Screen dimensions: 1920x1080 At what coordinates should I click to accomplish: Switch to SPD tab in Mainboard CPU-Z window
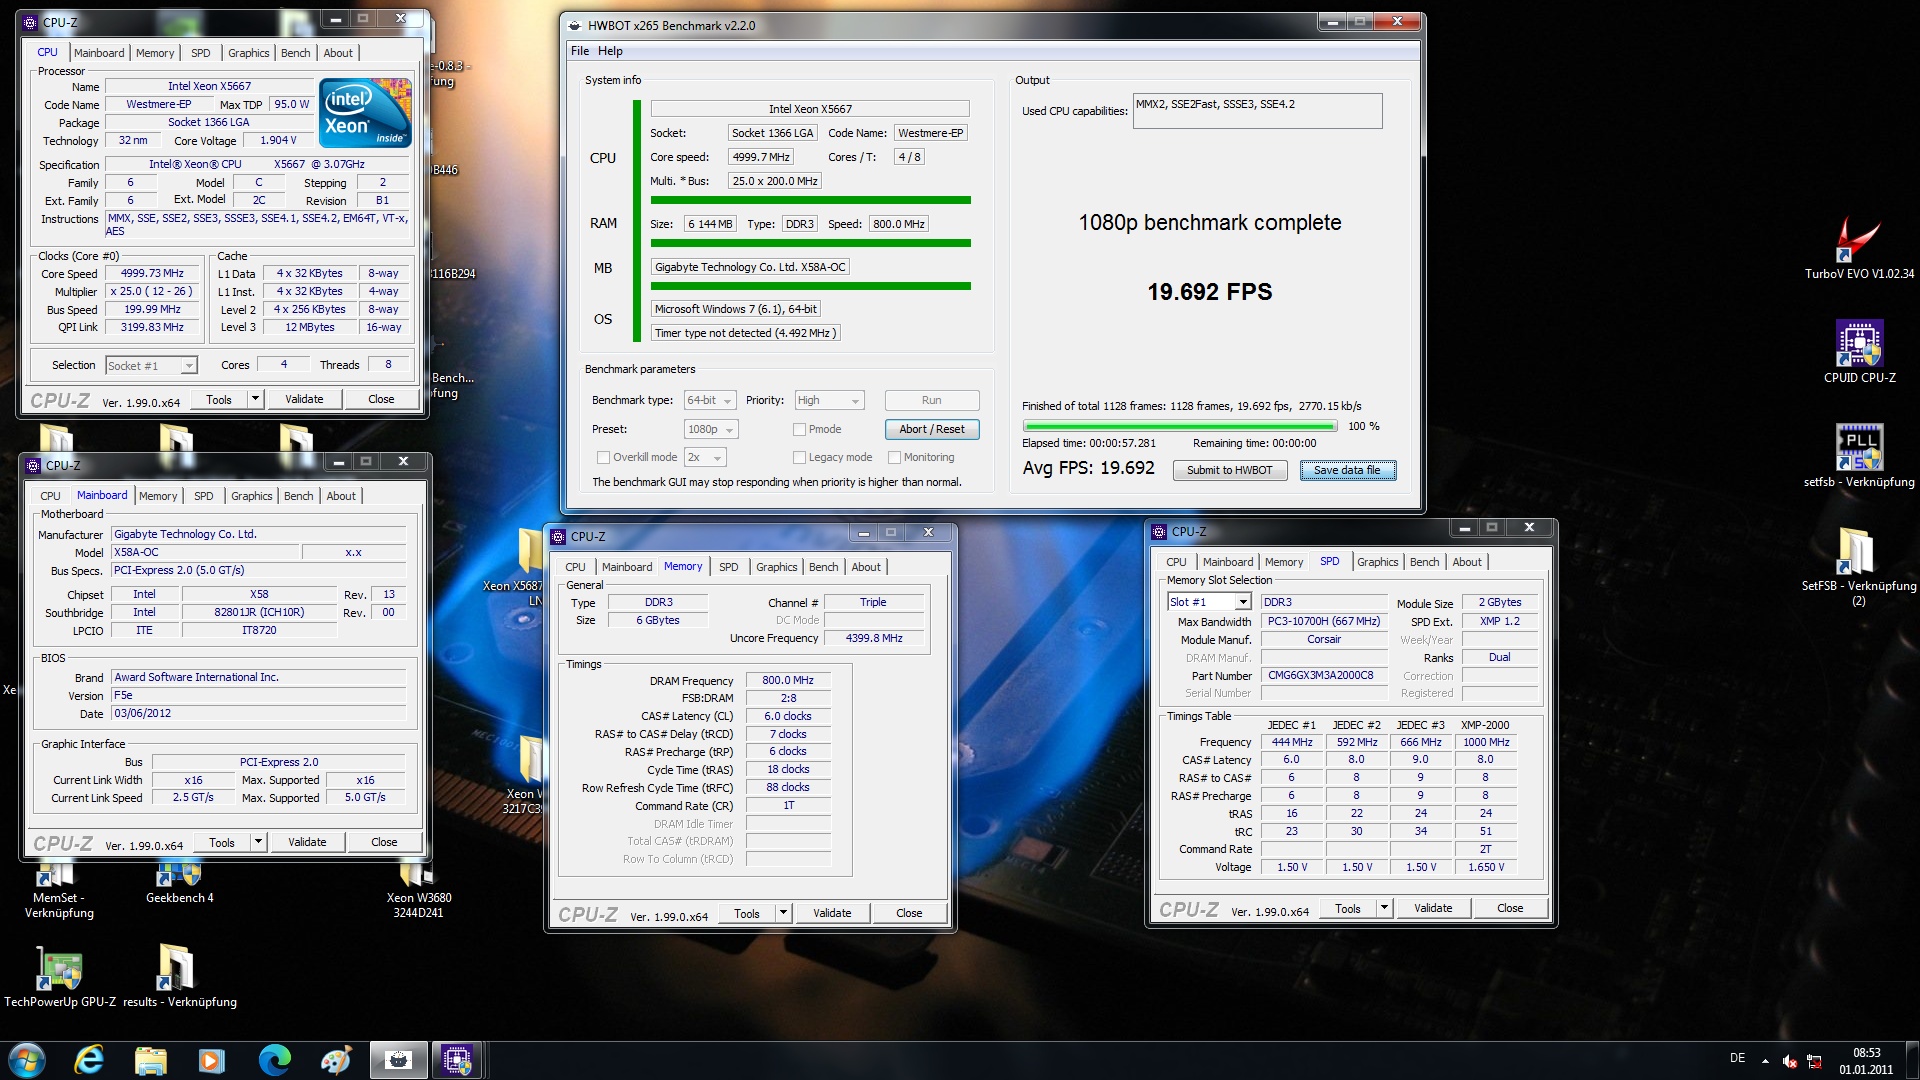203,496
